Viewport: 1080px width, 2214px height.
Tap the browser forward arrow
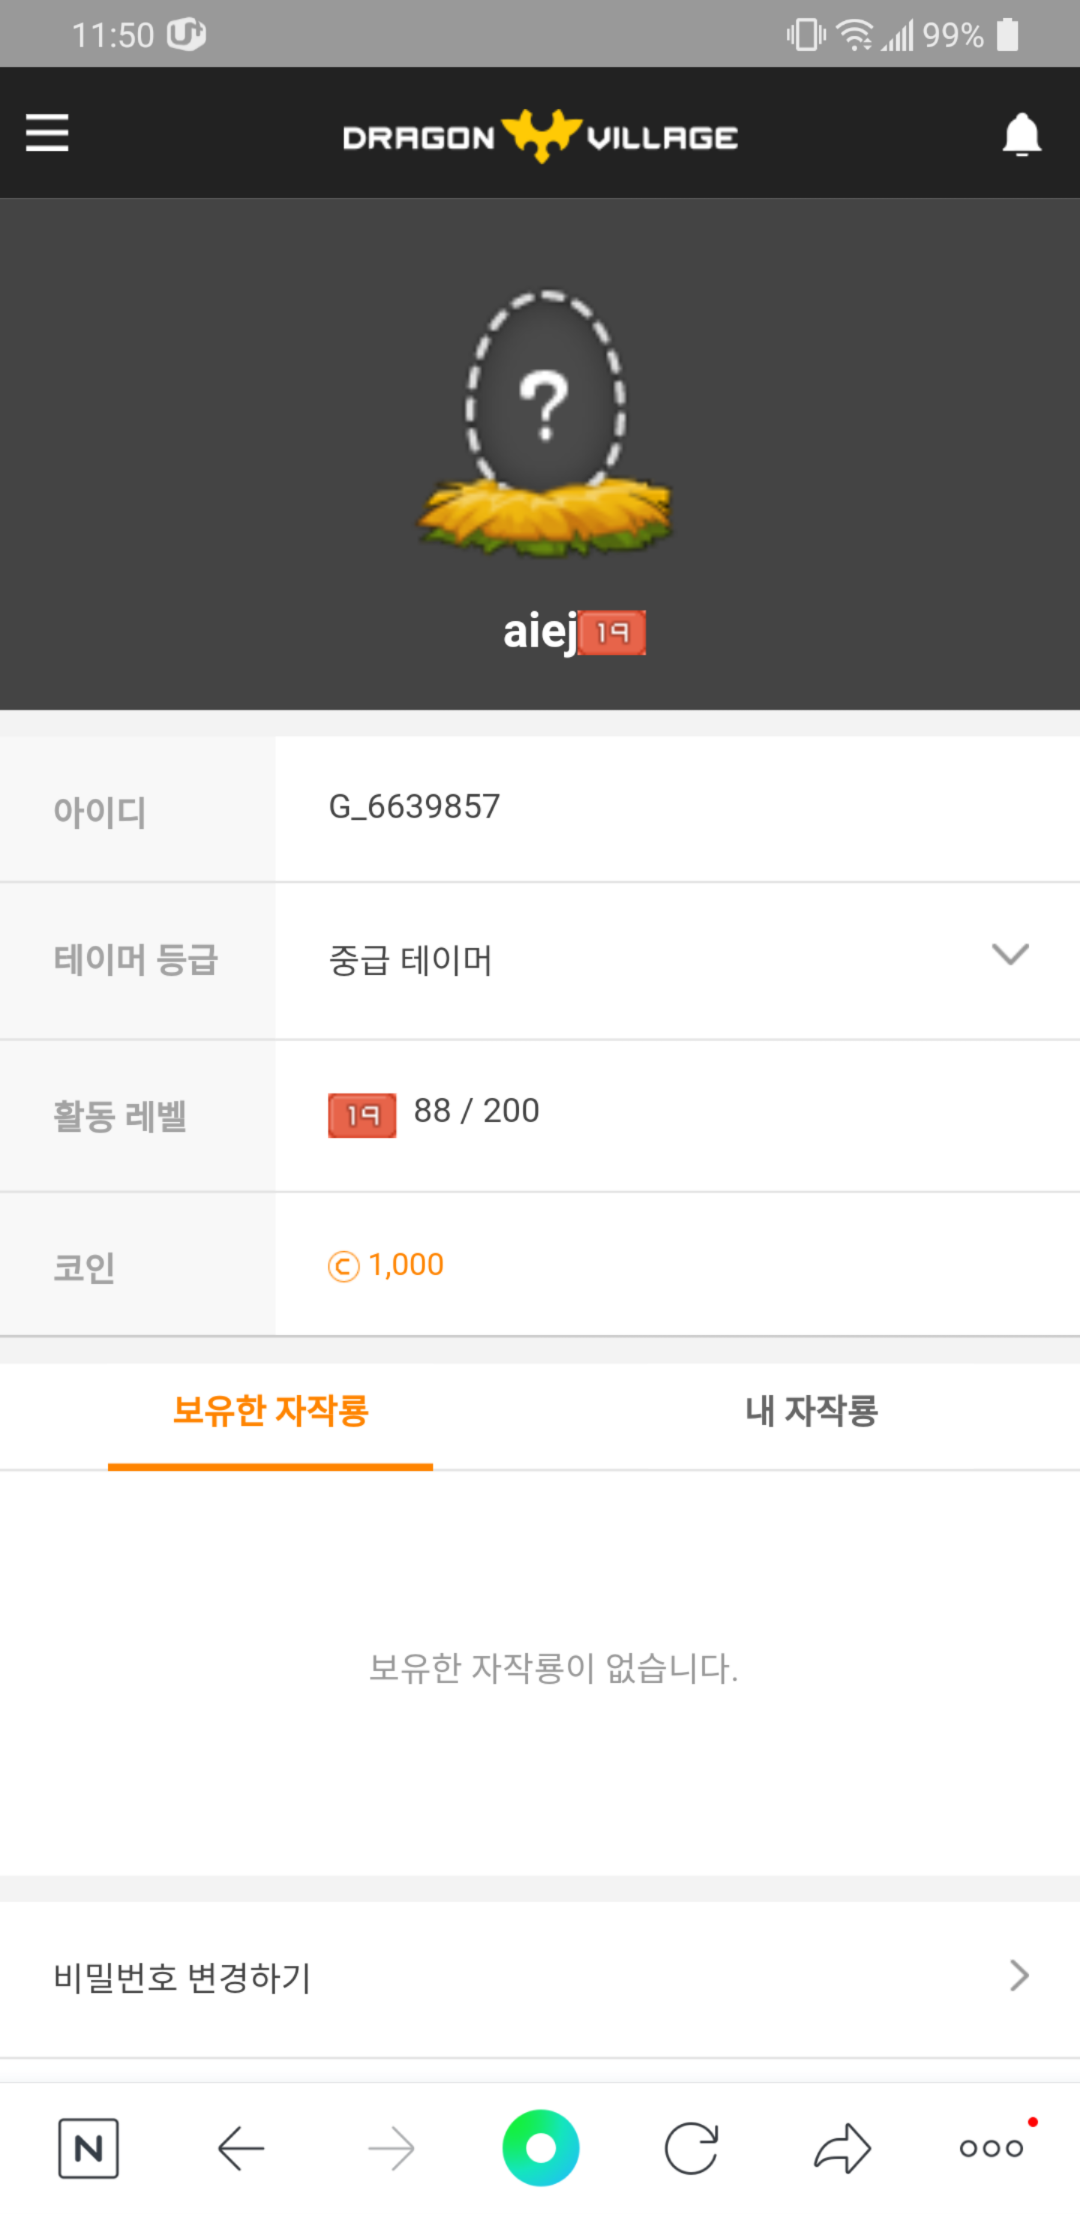coord(391,2148)
